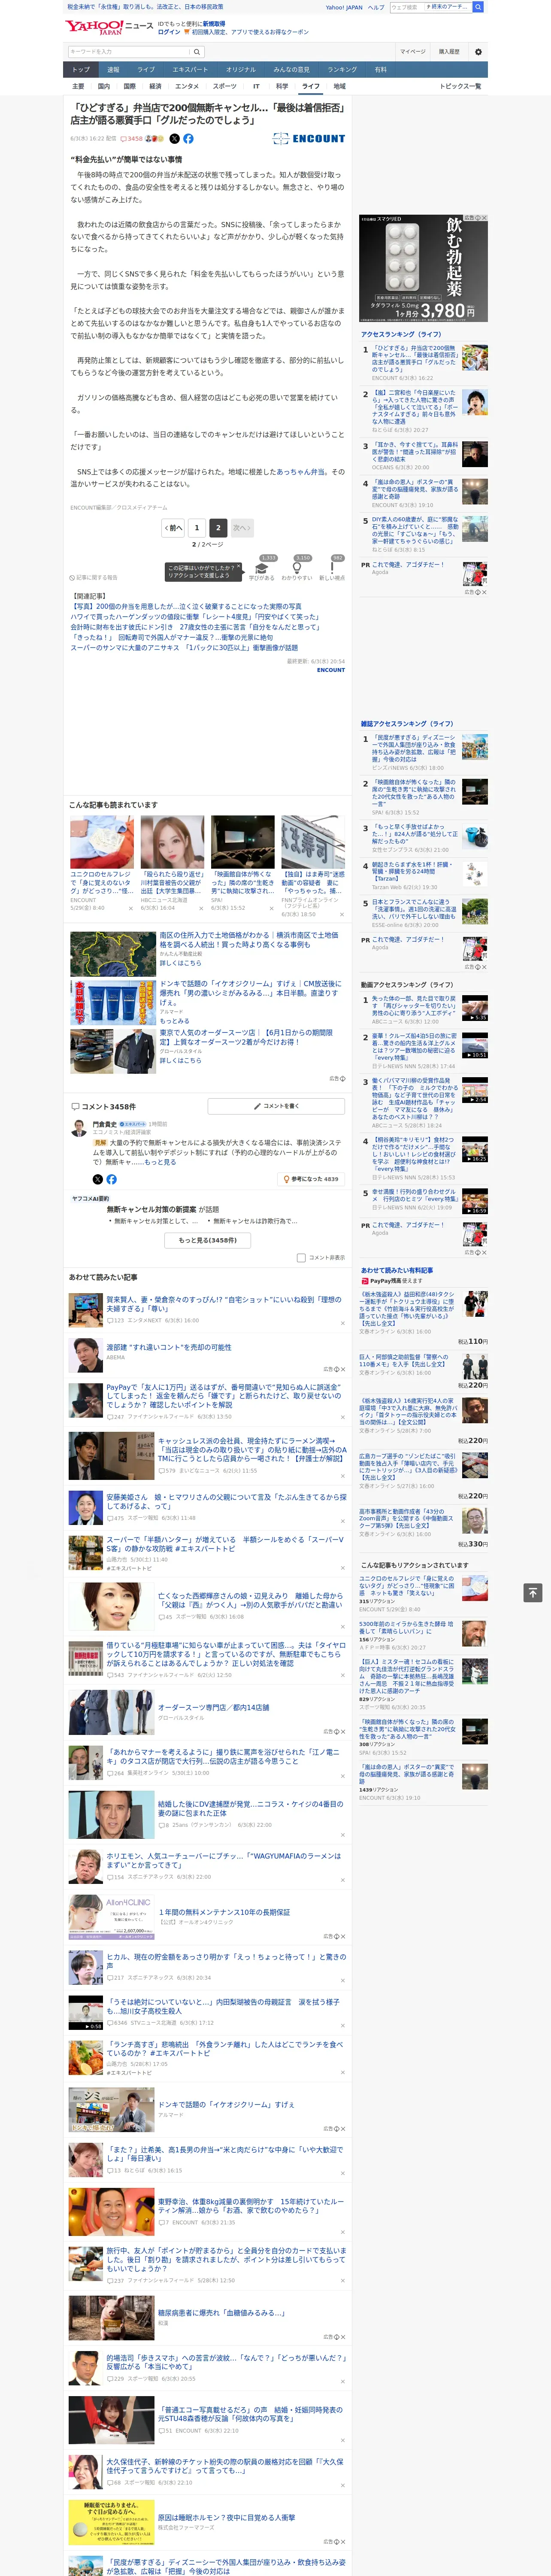Select the エキスパート navigation tab

[190, 70]
